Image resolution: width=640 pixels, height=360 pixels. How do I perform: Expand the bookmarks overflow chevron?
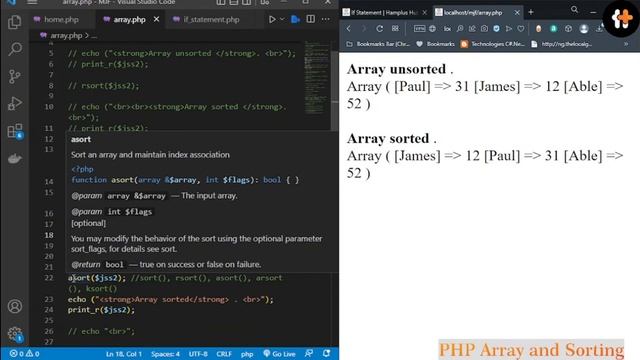coord(626,44)
